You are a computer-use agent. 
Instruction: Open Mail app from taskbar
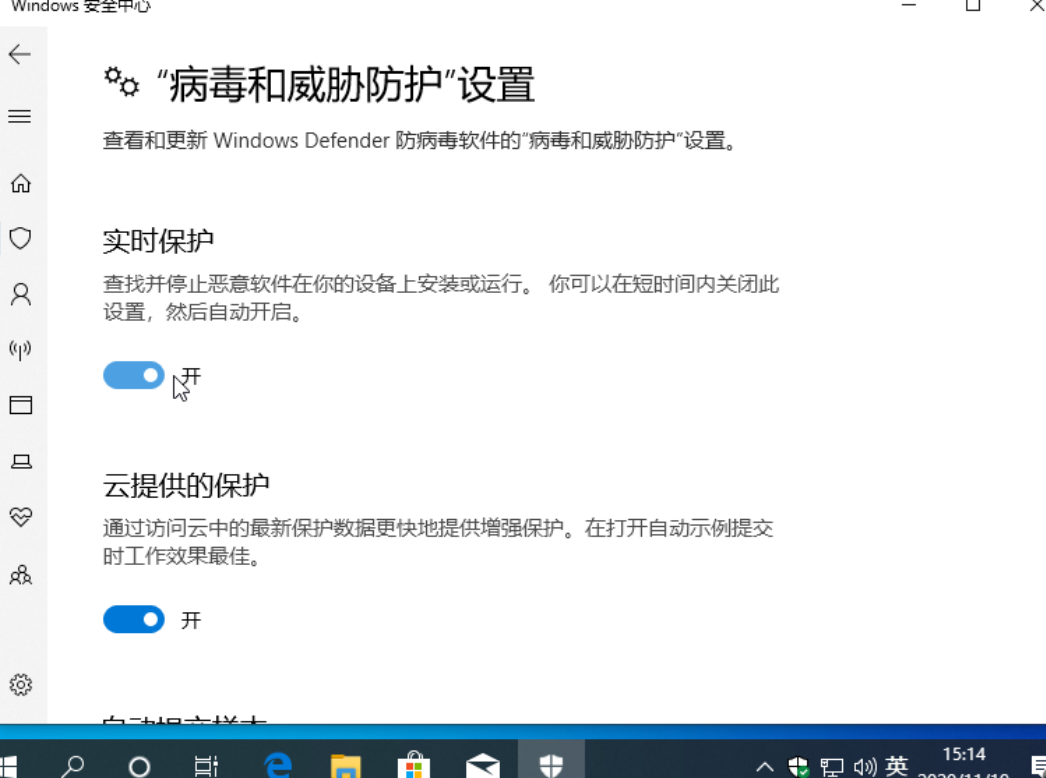click(x=482, y=765)
